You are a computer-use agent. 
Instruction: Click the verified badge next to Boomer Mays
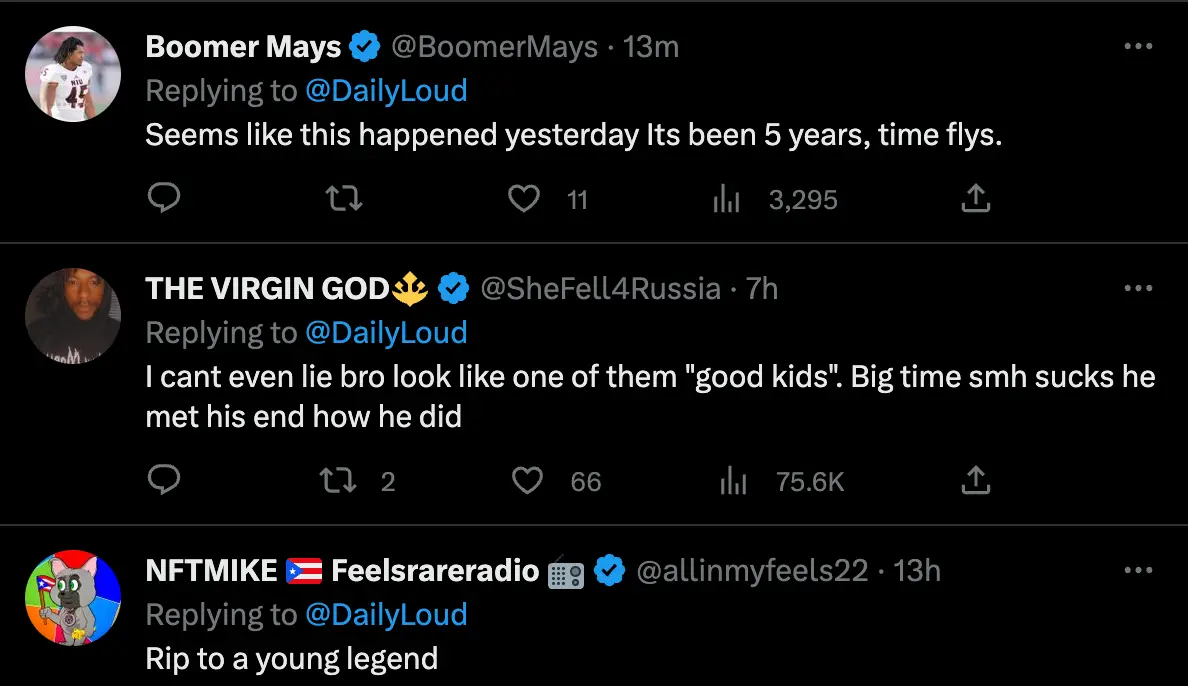(366, 46)
